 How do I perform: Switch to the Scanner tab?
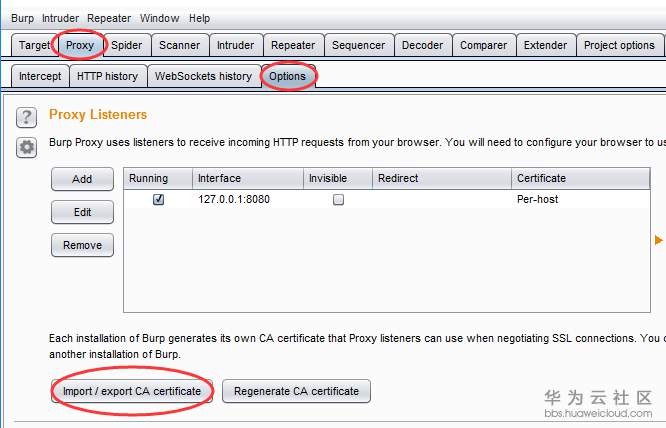click(180, 45)
